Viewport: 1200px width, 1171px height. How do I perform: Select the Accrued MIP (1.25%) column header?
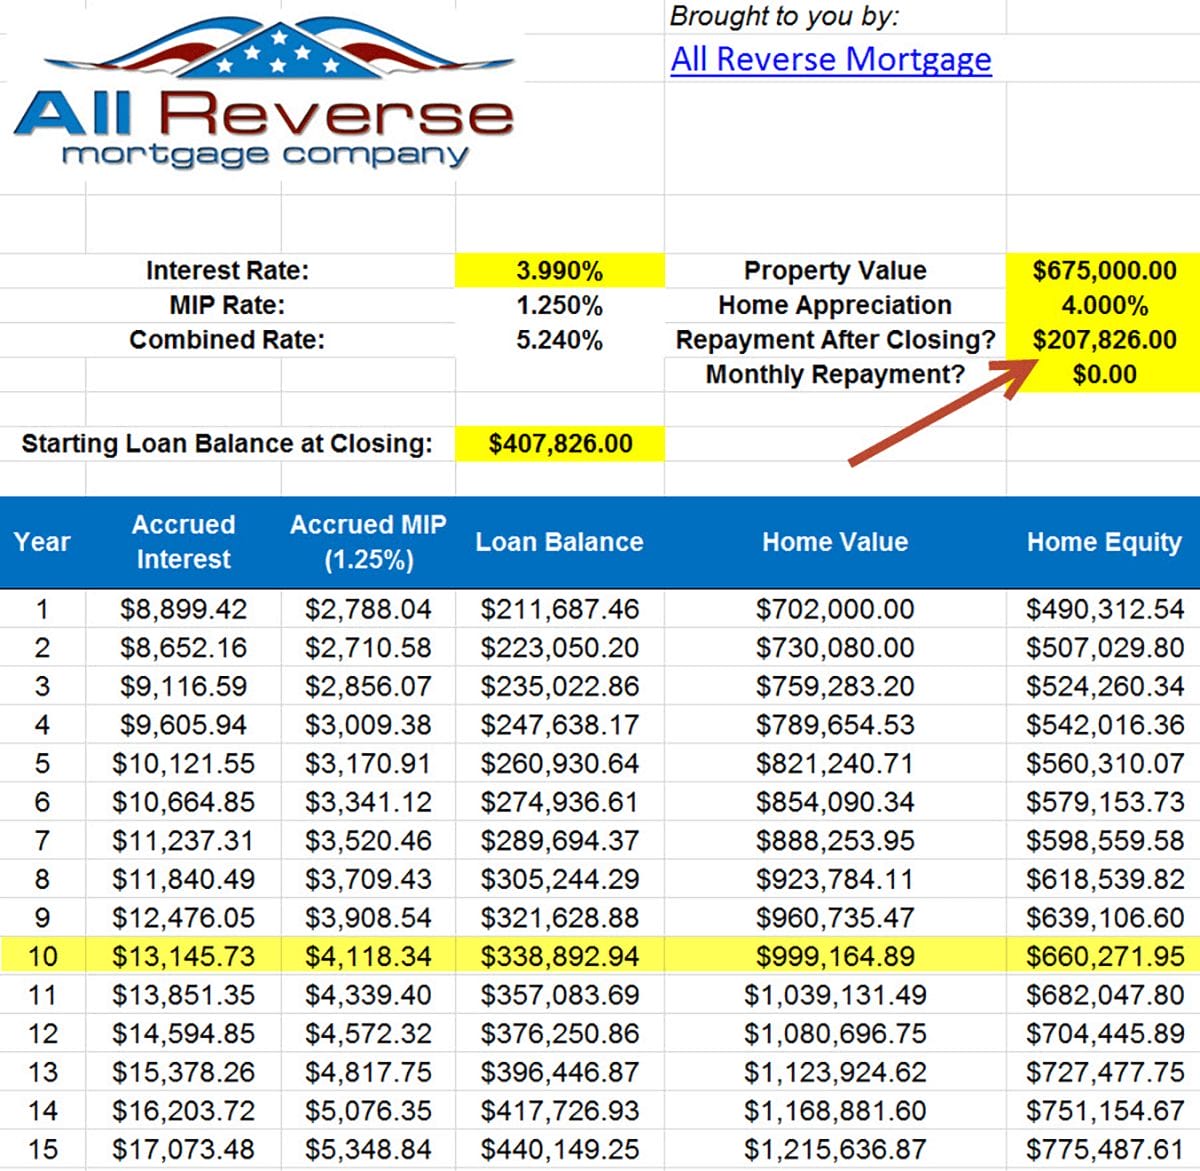pyautogui.click(x=367, y=542)
